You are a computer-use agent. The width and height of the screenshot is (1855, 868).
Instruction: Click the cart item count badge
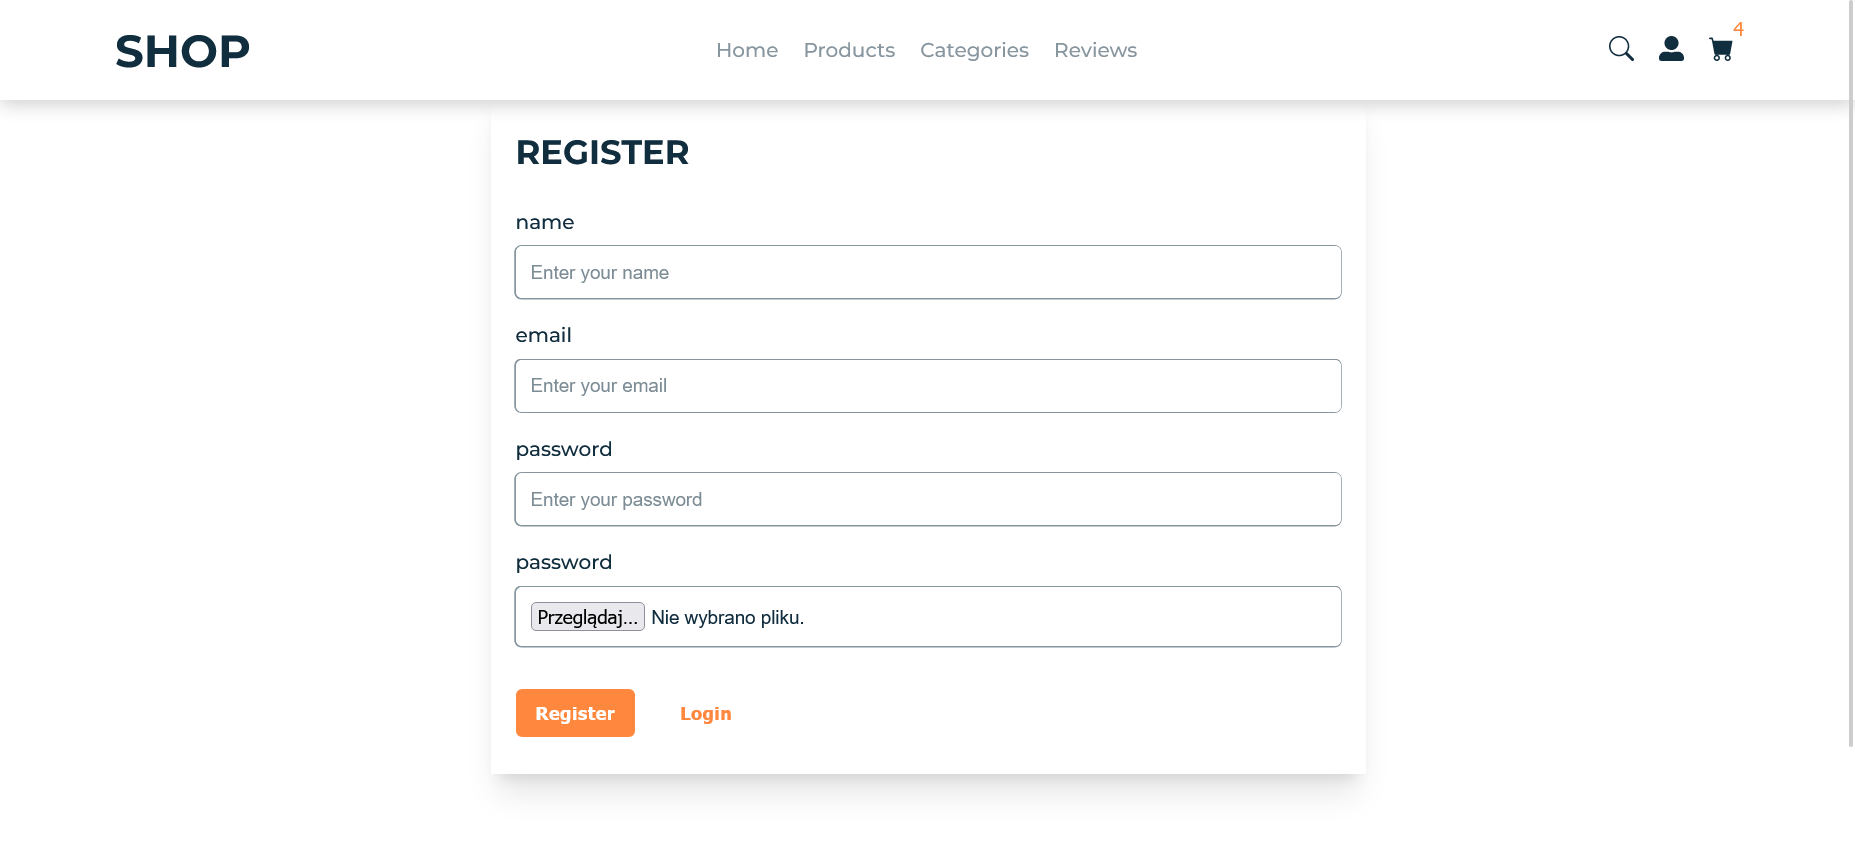(1739, 31)
